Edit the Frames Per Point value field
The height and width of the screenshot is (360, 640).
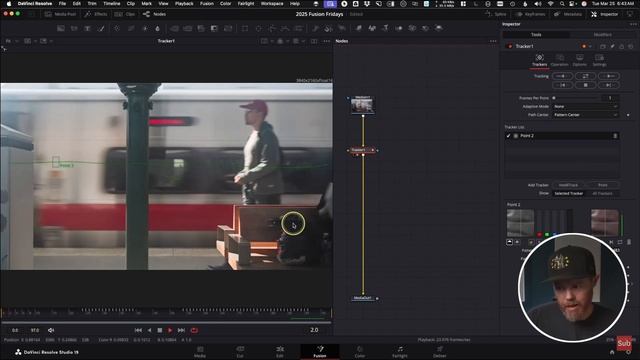coord(611,98)
